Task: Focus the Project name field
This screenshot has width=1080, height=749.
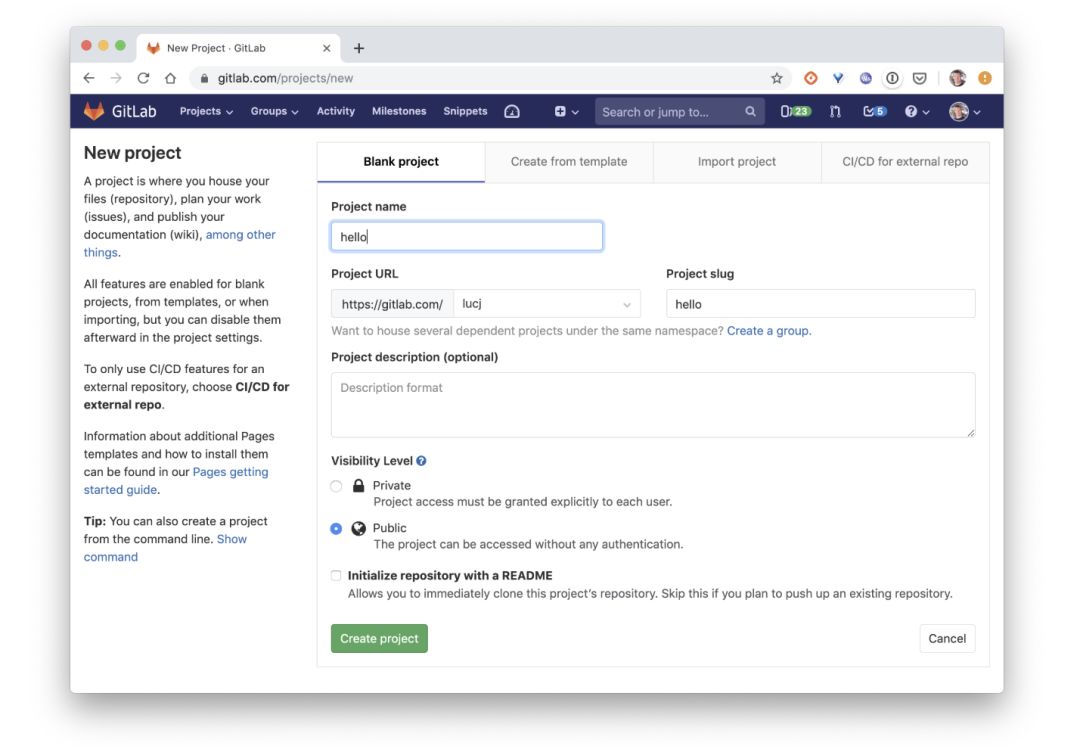Action: coord(467,236)
